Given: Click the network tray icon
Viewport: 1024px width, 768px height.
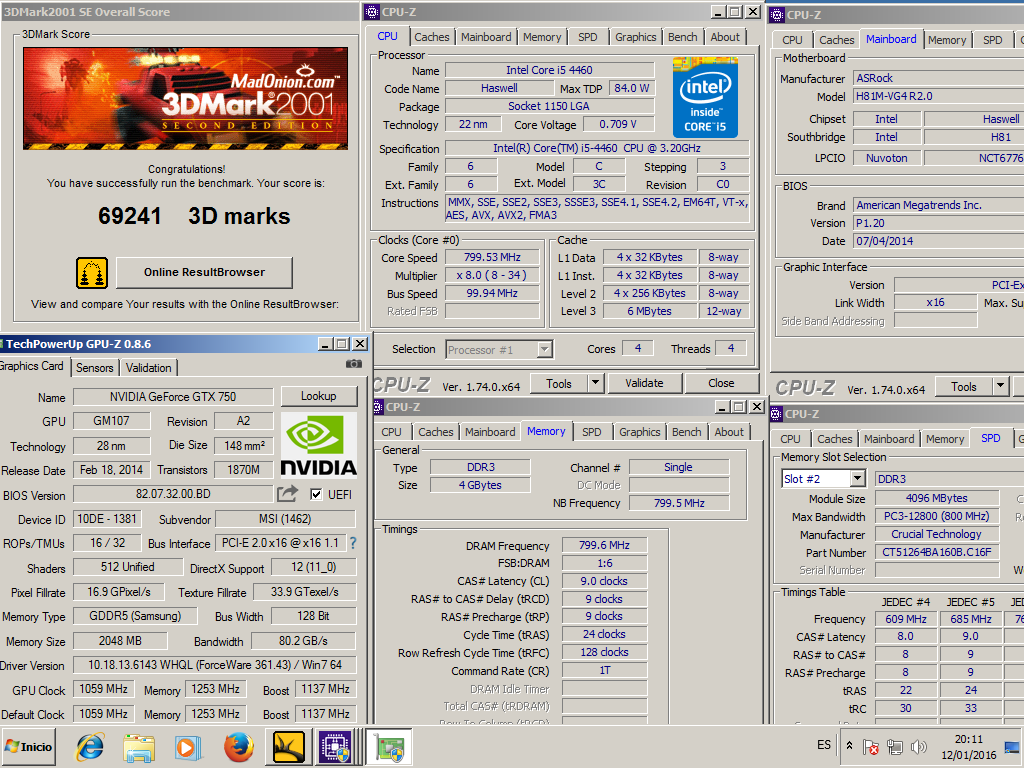Looking at the screenshot, I should click(895, 746).
